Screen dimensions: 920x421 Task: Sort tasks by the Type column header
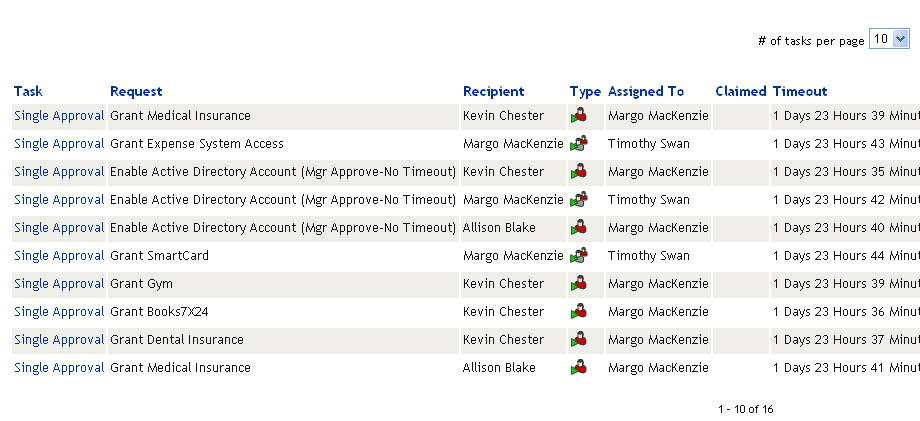[x=585, y=91]
